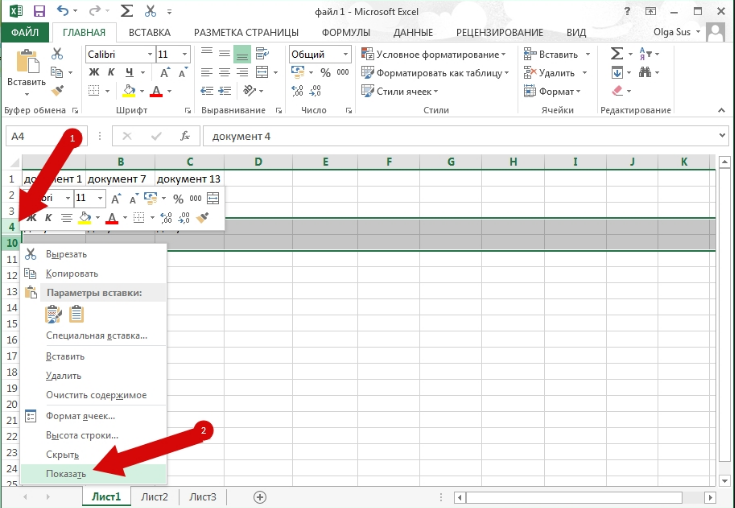Choose Вырезать in the context menu
Image resolution: width=735 pixels, height=508 pixels.
click(x=94, y=254)
